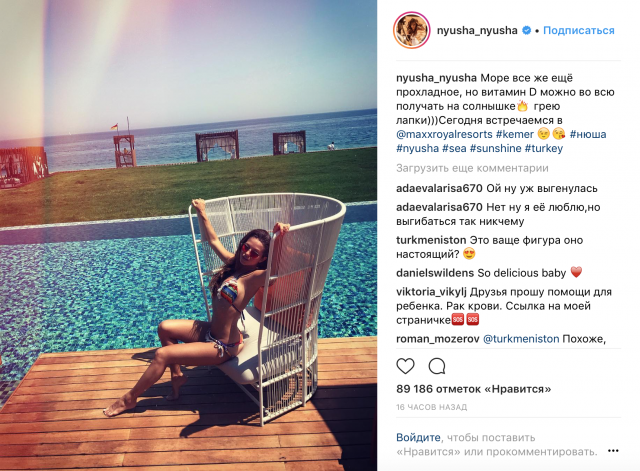The image size is (640, 471).
Task: Open the #turkey hashtag
Action: click(544, 148)
